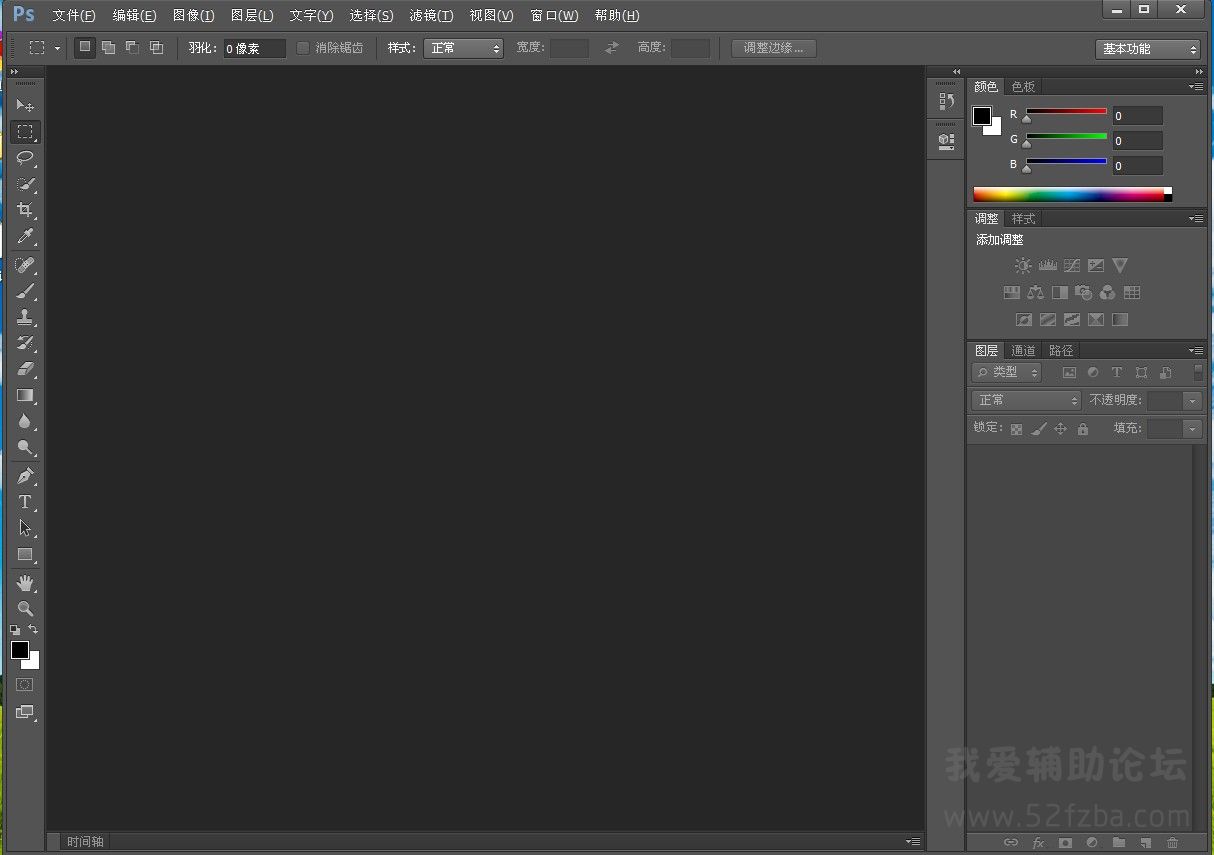Open the 时间轴 panel flyout menu
1214x855 pixels.
[x=912, y=842]
